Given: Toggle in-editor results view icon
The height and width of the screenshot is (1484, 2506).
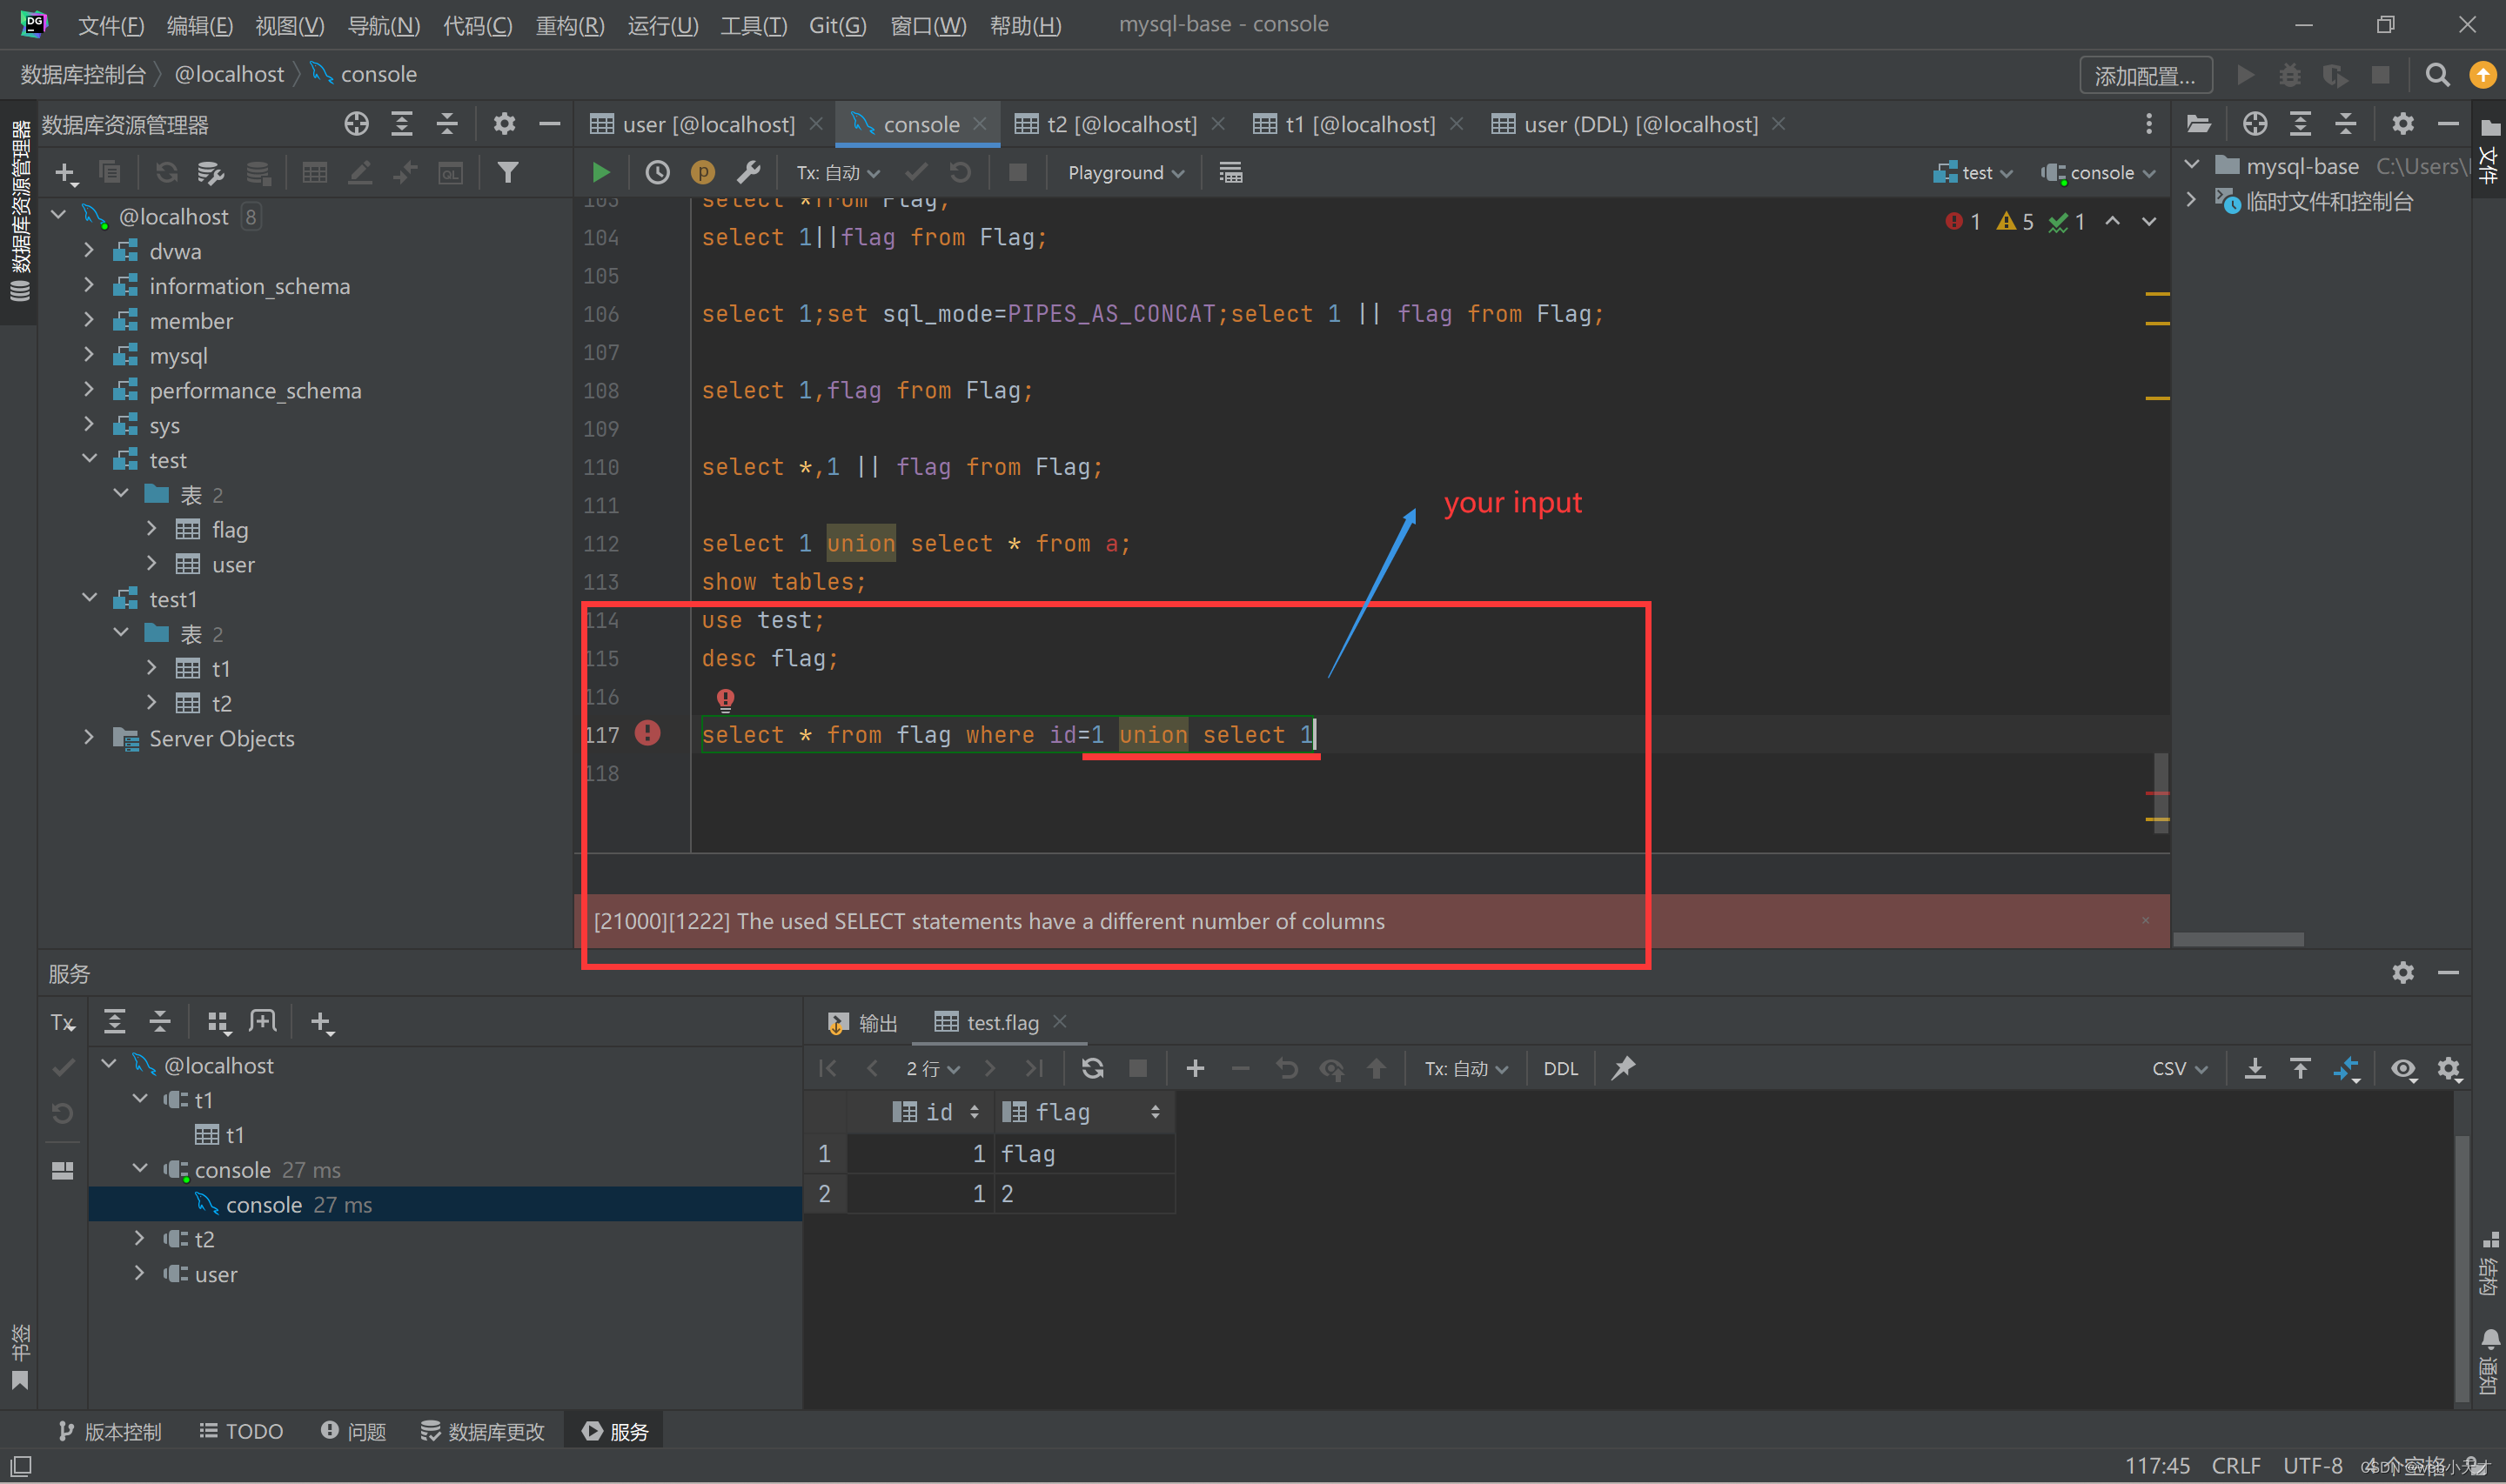Looking at the screenshot, I should [x=1230, y=173].
